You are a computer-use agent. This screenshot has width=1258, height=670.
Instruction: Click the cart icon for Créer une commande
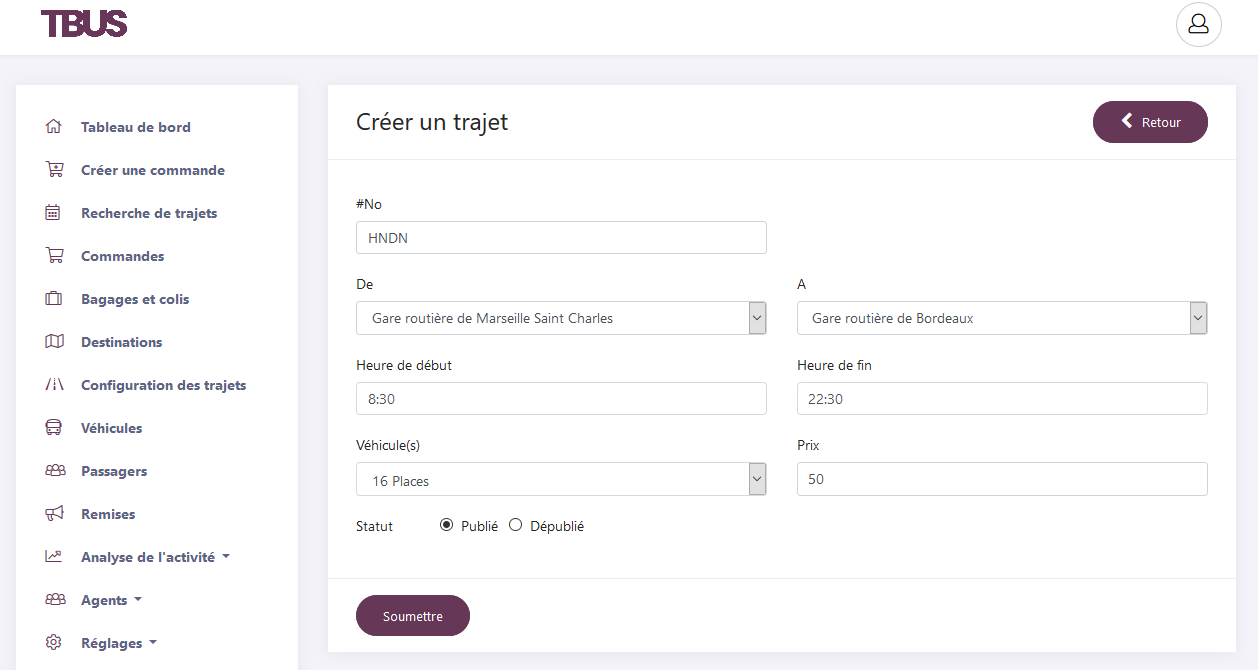(54, 170)
